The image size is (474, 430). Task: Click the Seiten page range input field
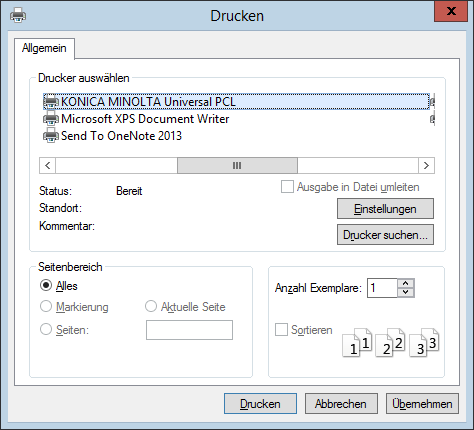pyautogui.click(x=189, y=330)
